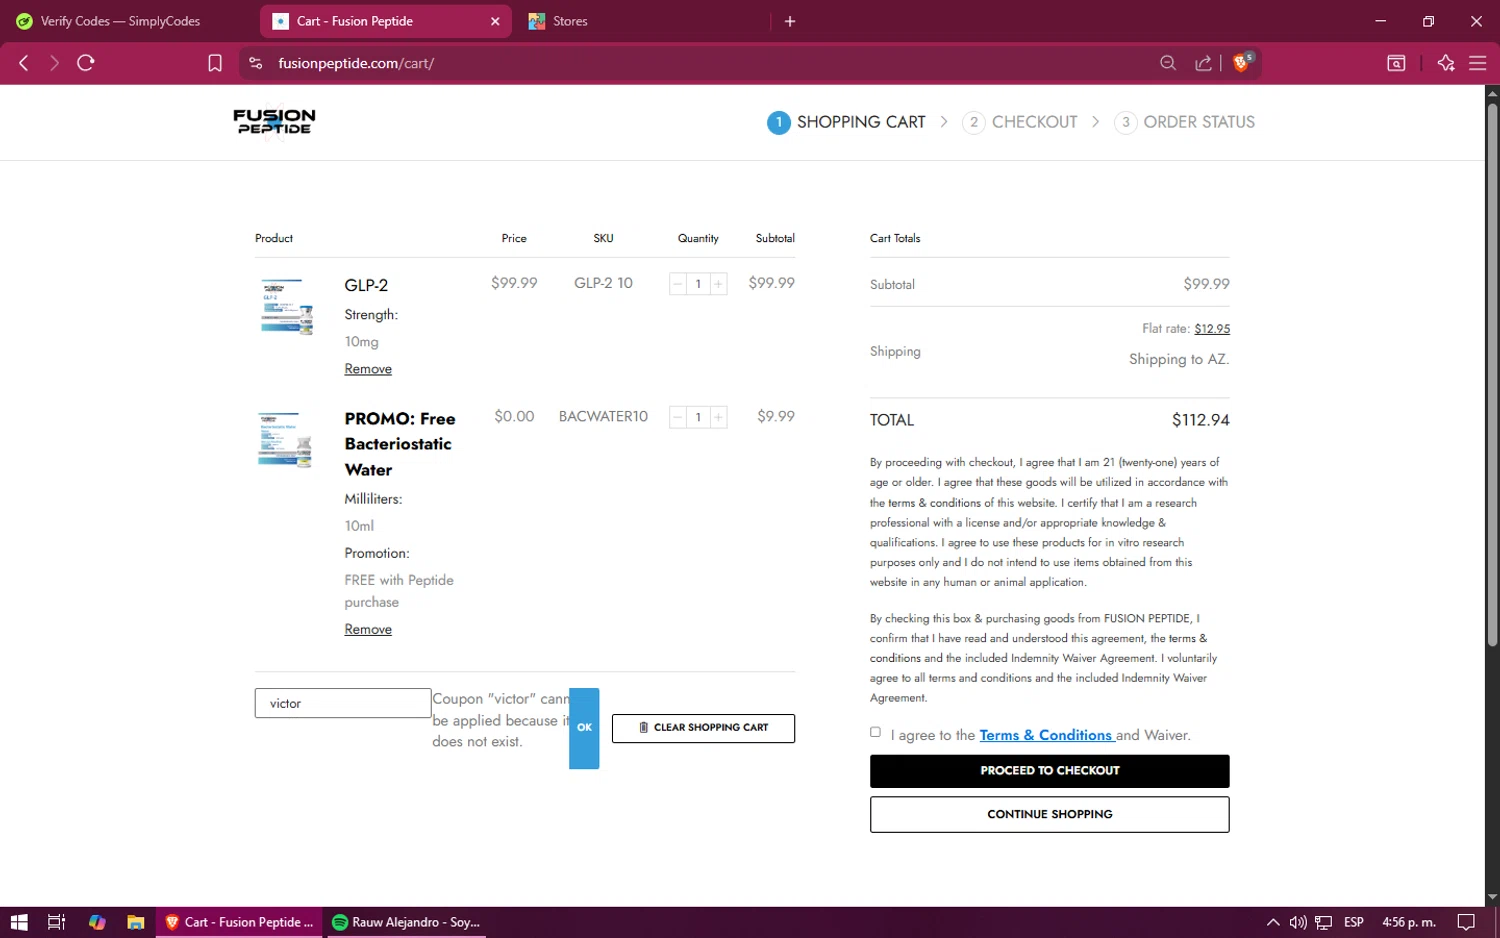Click ESP language indicator in tray
Screen dimensions: 1500x938
pyautogui.click(x=1354, y=922)
